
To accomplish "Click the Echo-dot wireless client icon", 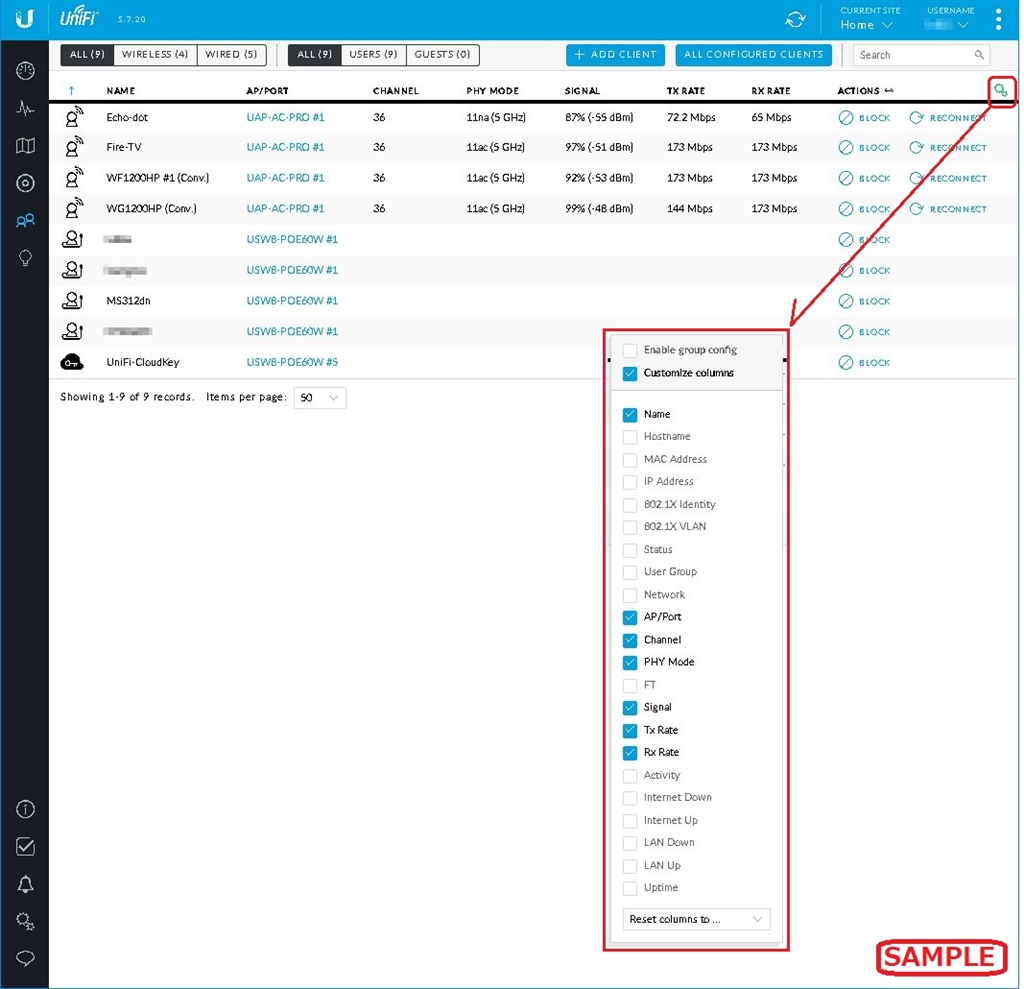I will (x=73, y=117).
